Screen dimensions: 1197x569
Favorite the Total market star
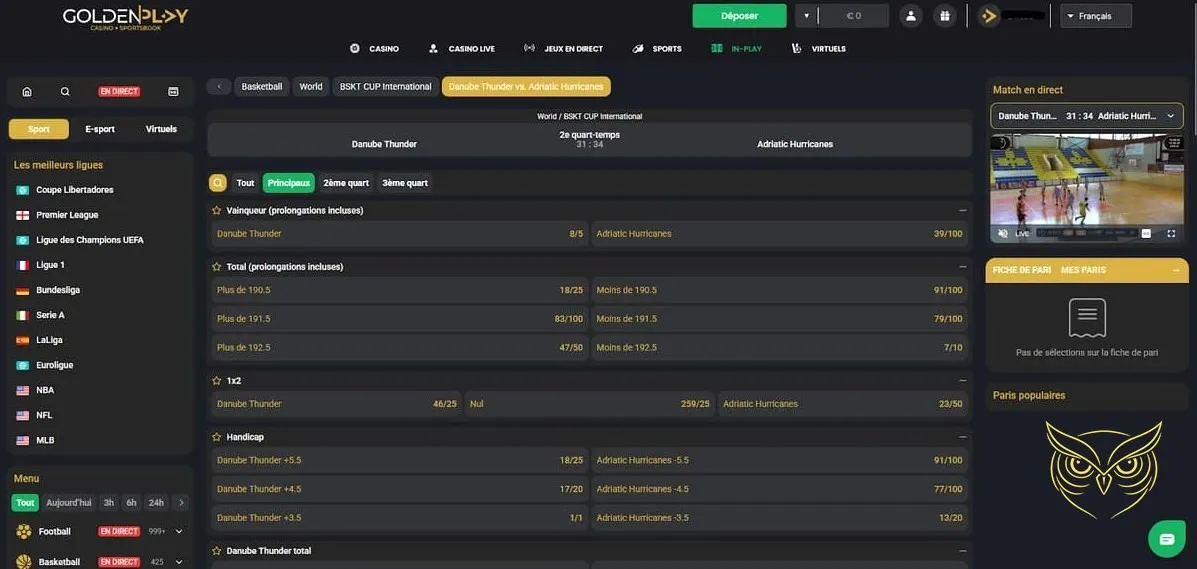click(x=217, y=267)
